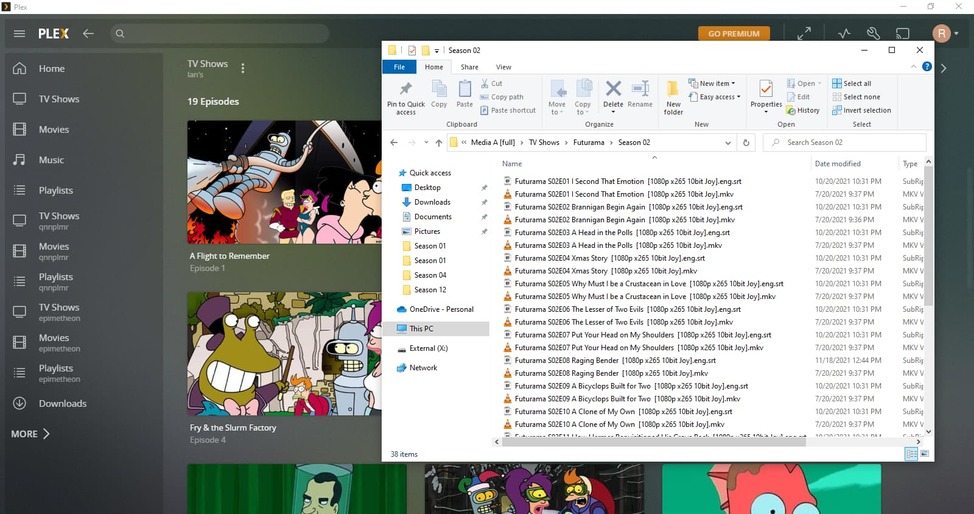This screenshot has height=514, width=974.
Task: Select Season 12 folder in navigation pane
Action: pos(430,290)
